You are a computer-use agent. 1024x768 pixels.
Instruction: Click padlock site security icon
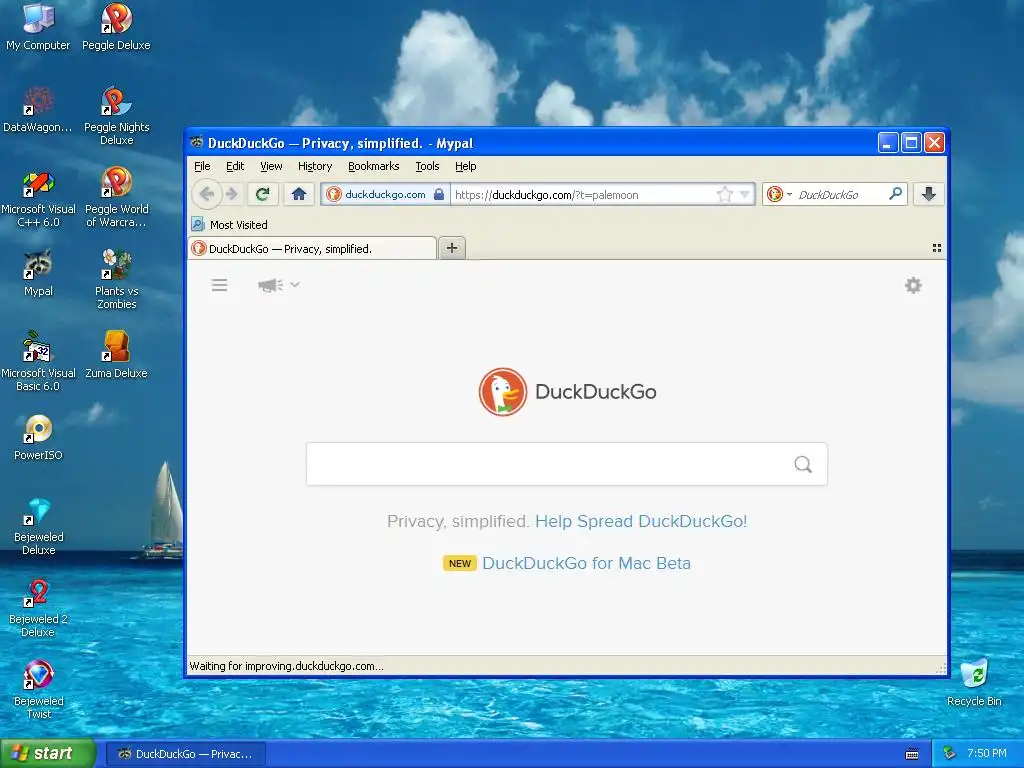pos(440,195)
